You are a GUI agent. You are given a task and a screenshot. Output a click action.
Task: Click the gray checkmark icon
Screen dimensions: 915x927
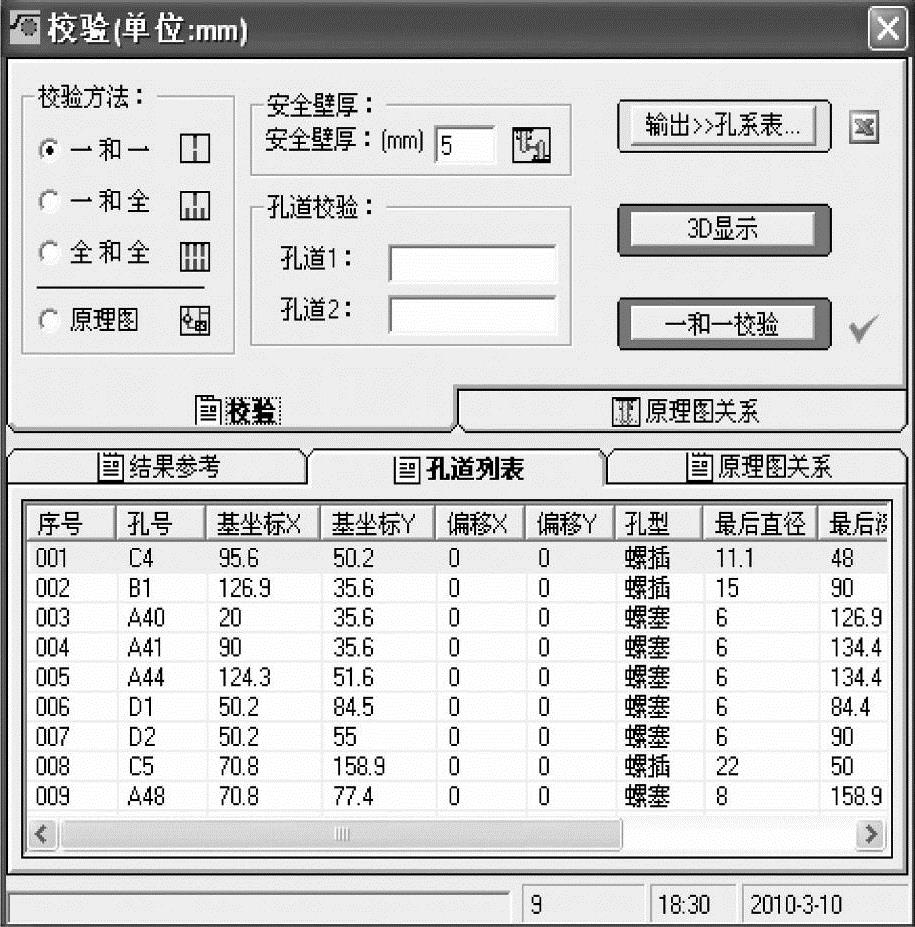[x=863, y=328]
